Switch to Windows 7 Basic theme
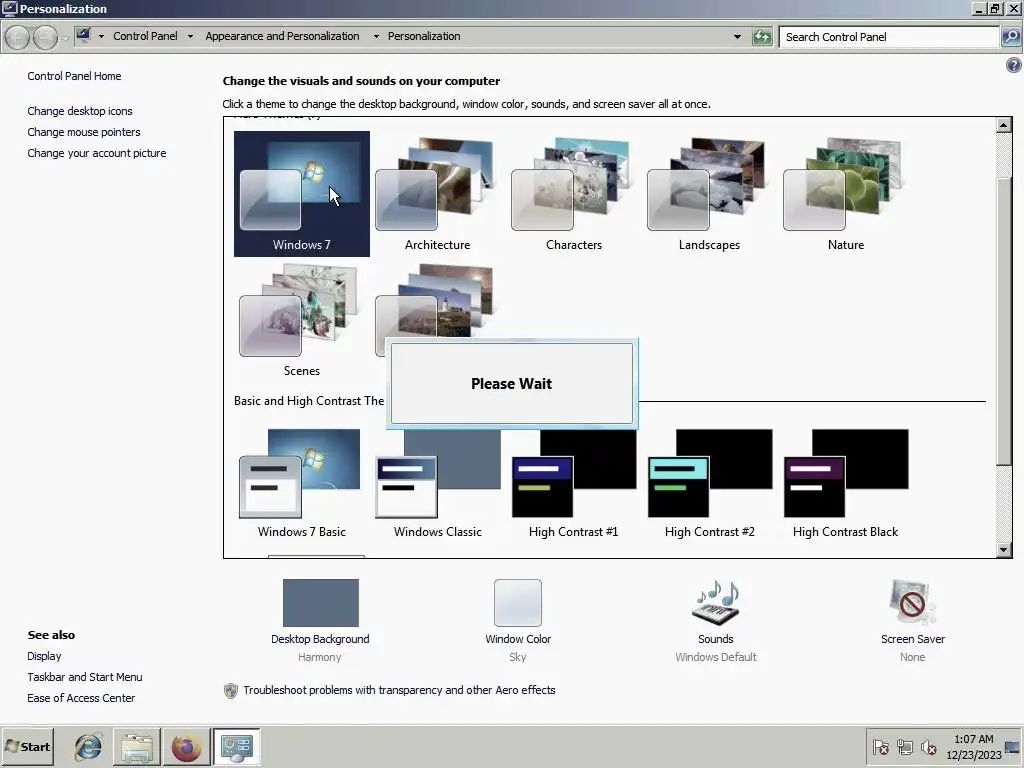Viewport: 1024px width, 768px height. [302, 483]
